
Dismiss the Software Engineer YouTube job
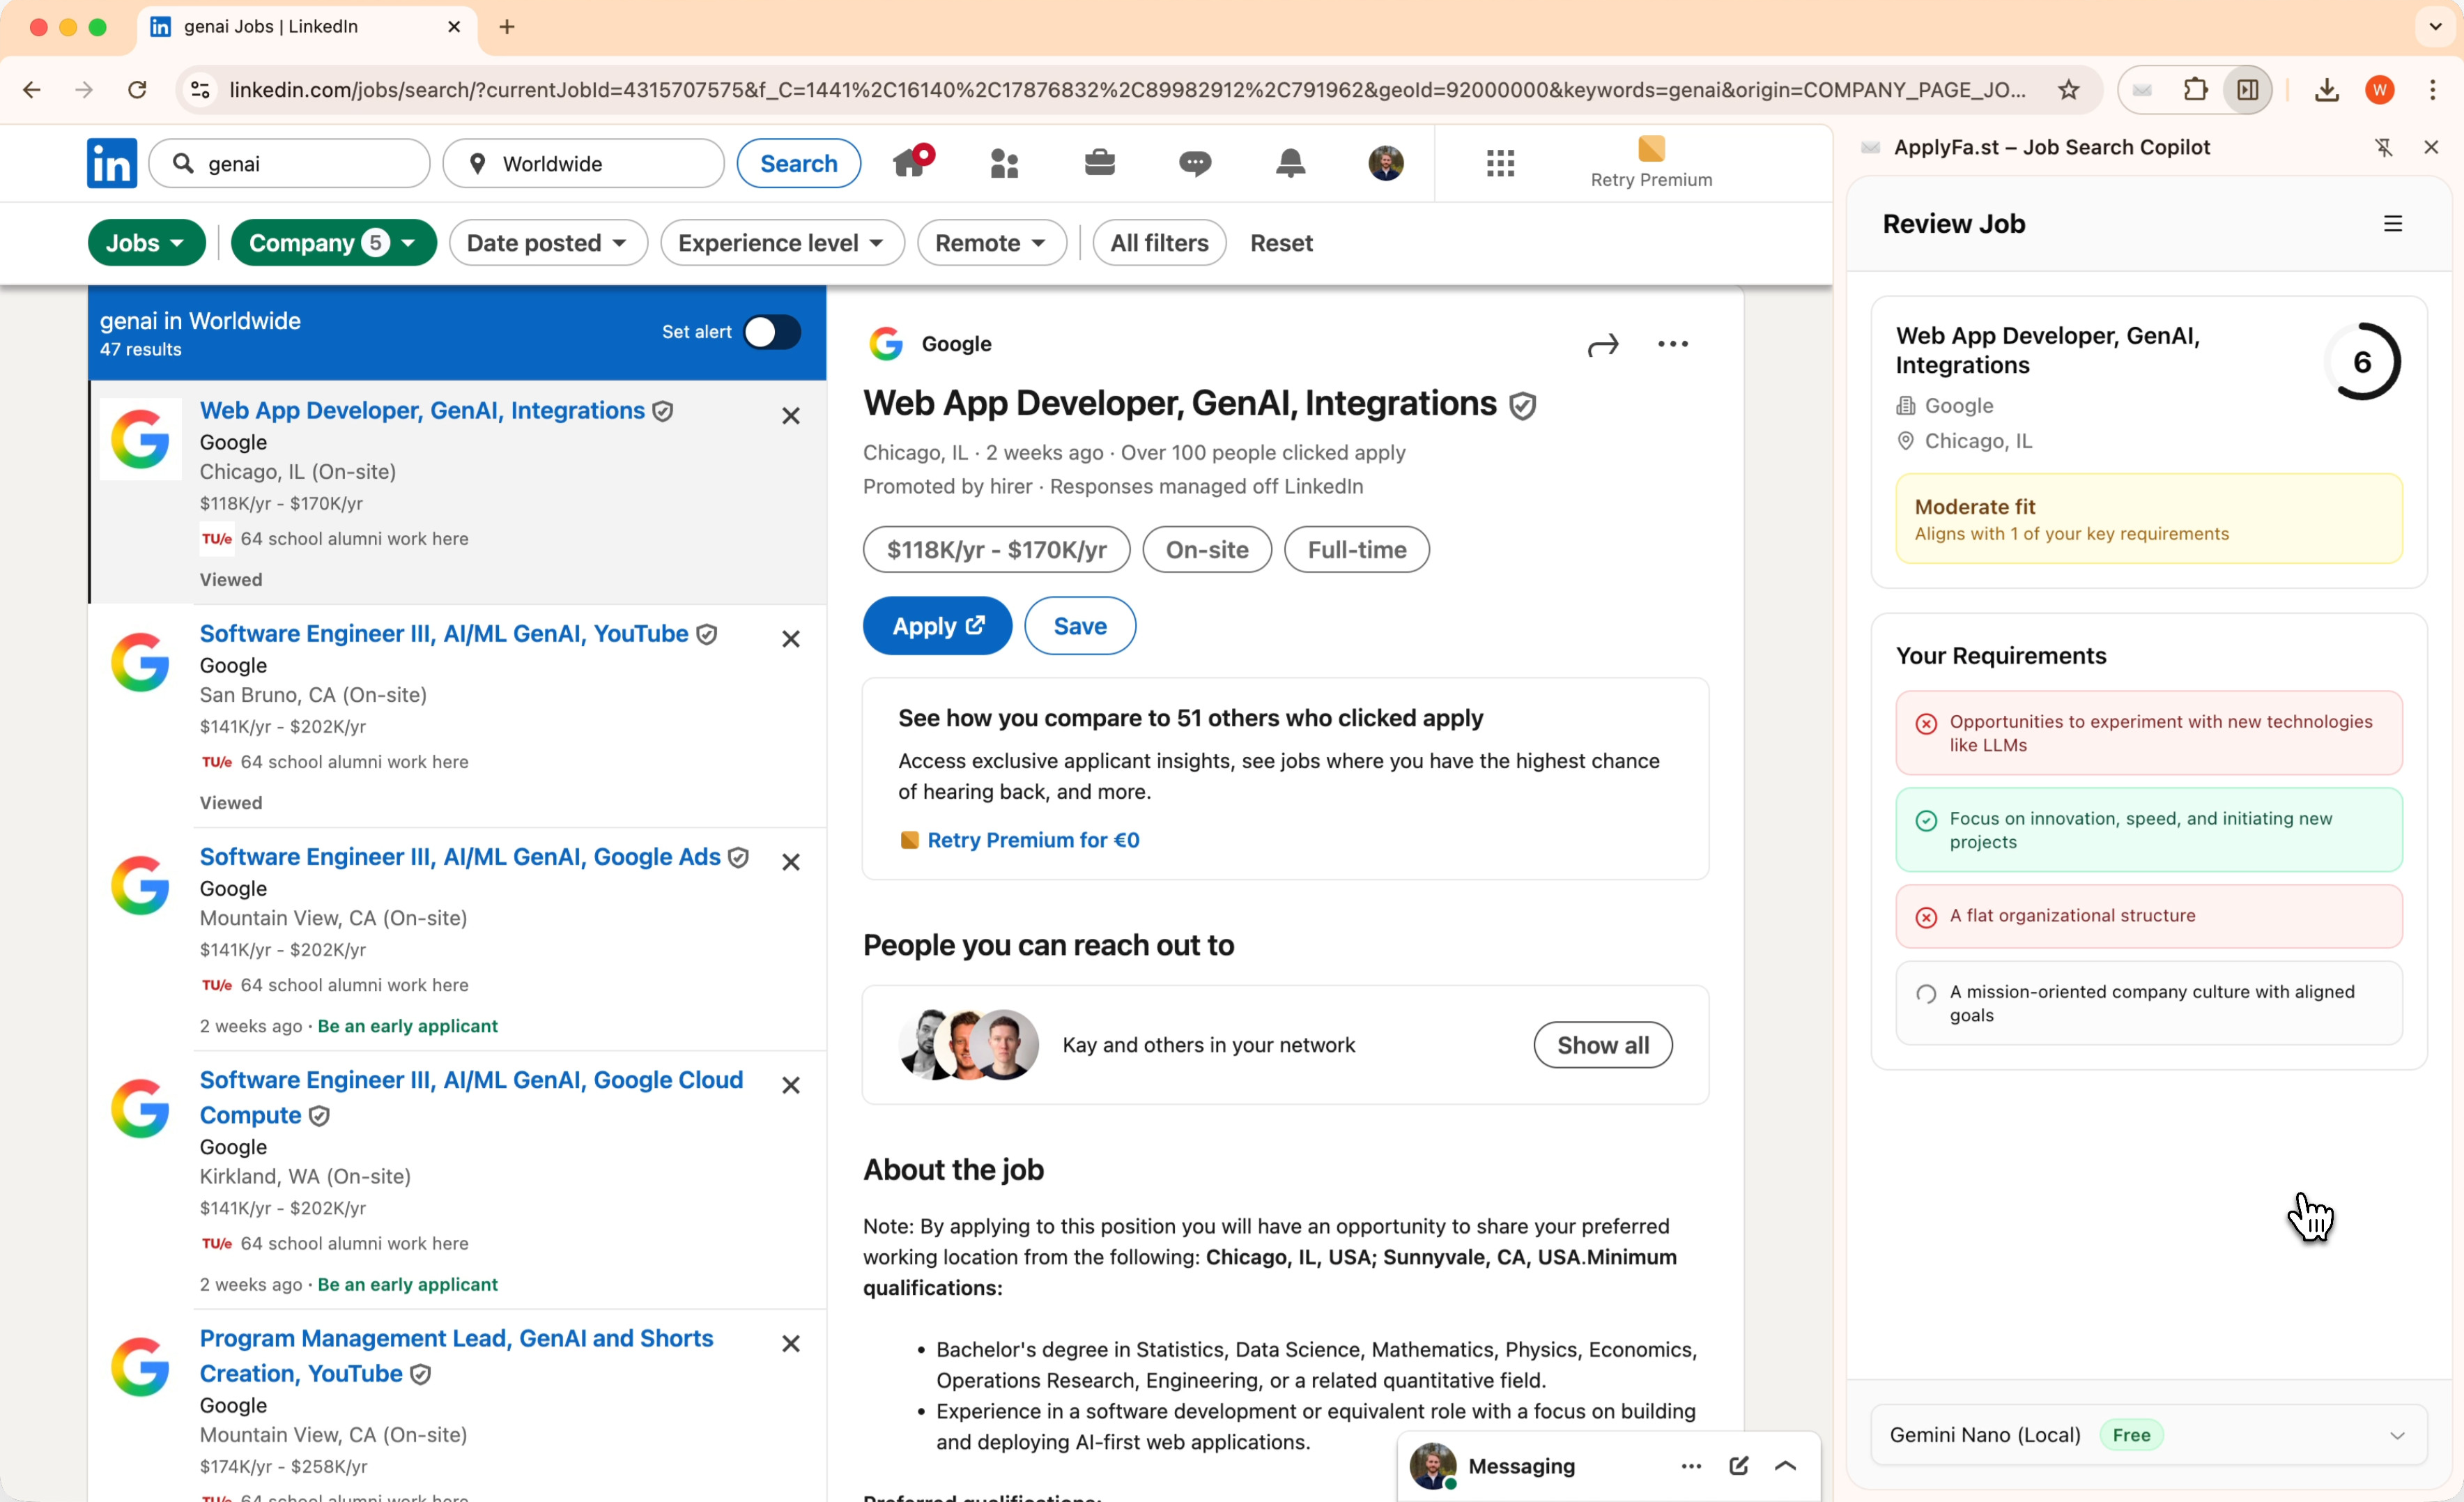[x=790, y=638]
